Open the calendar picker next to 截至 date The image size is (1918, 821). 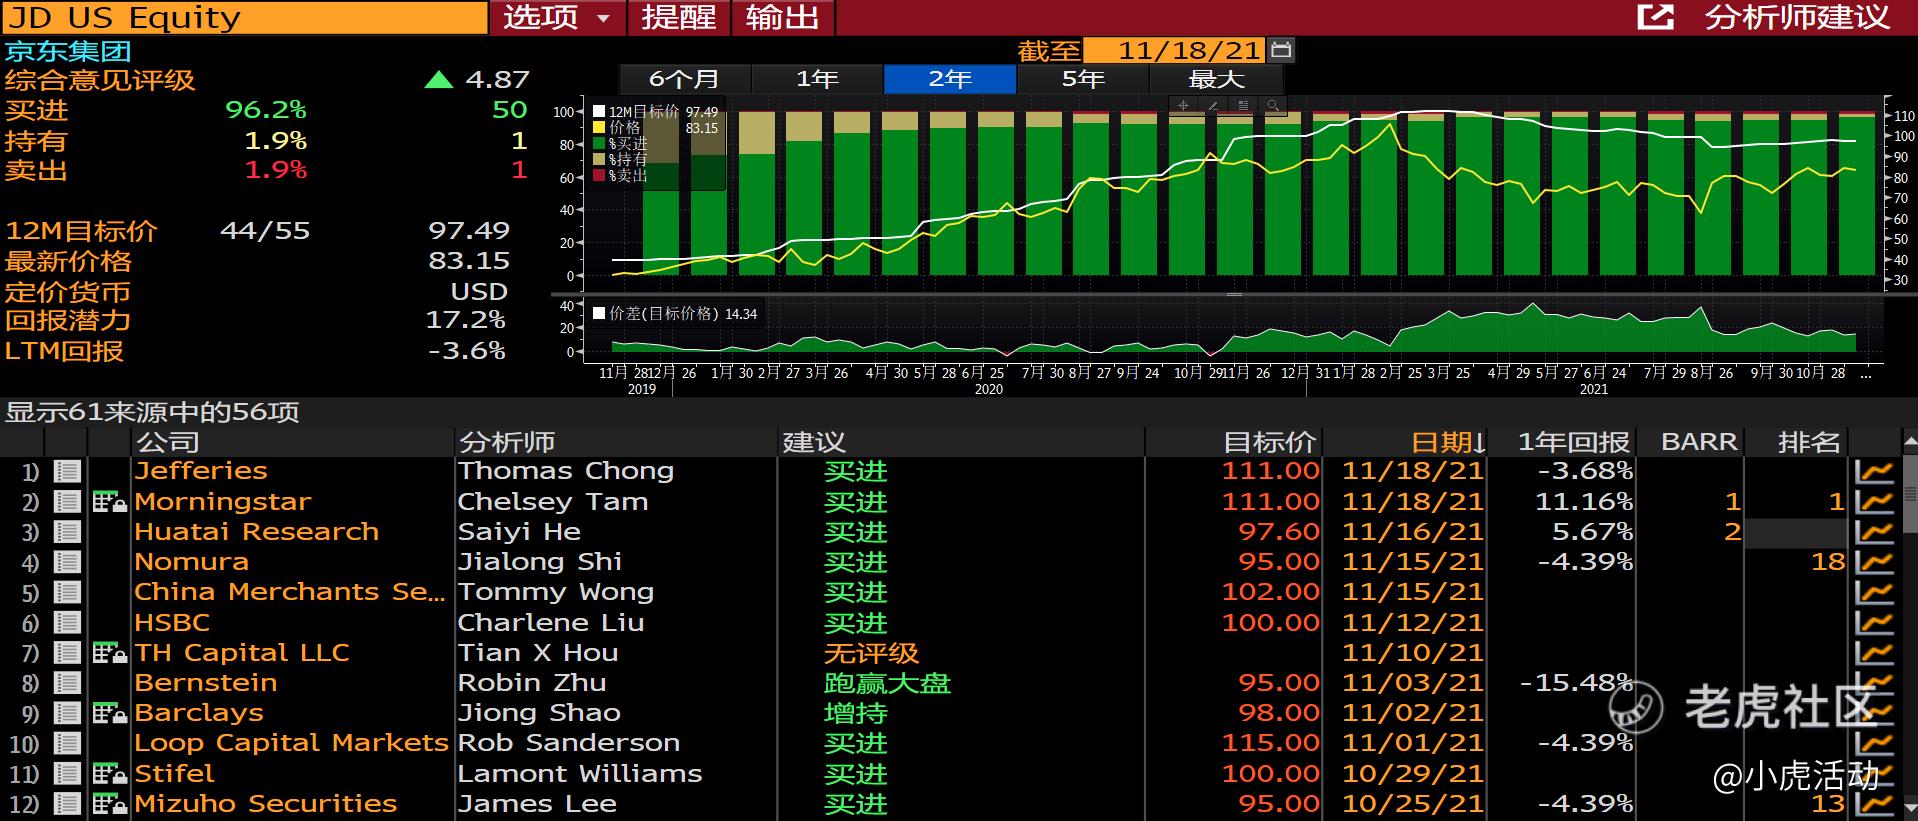click(x=1281, y=50)
